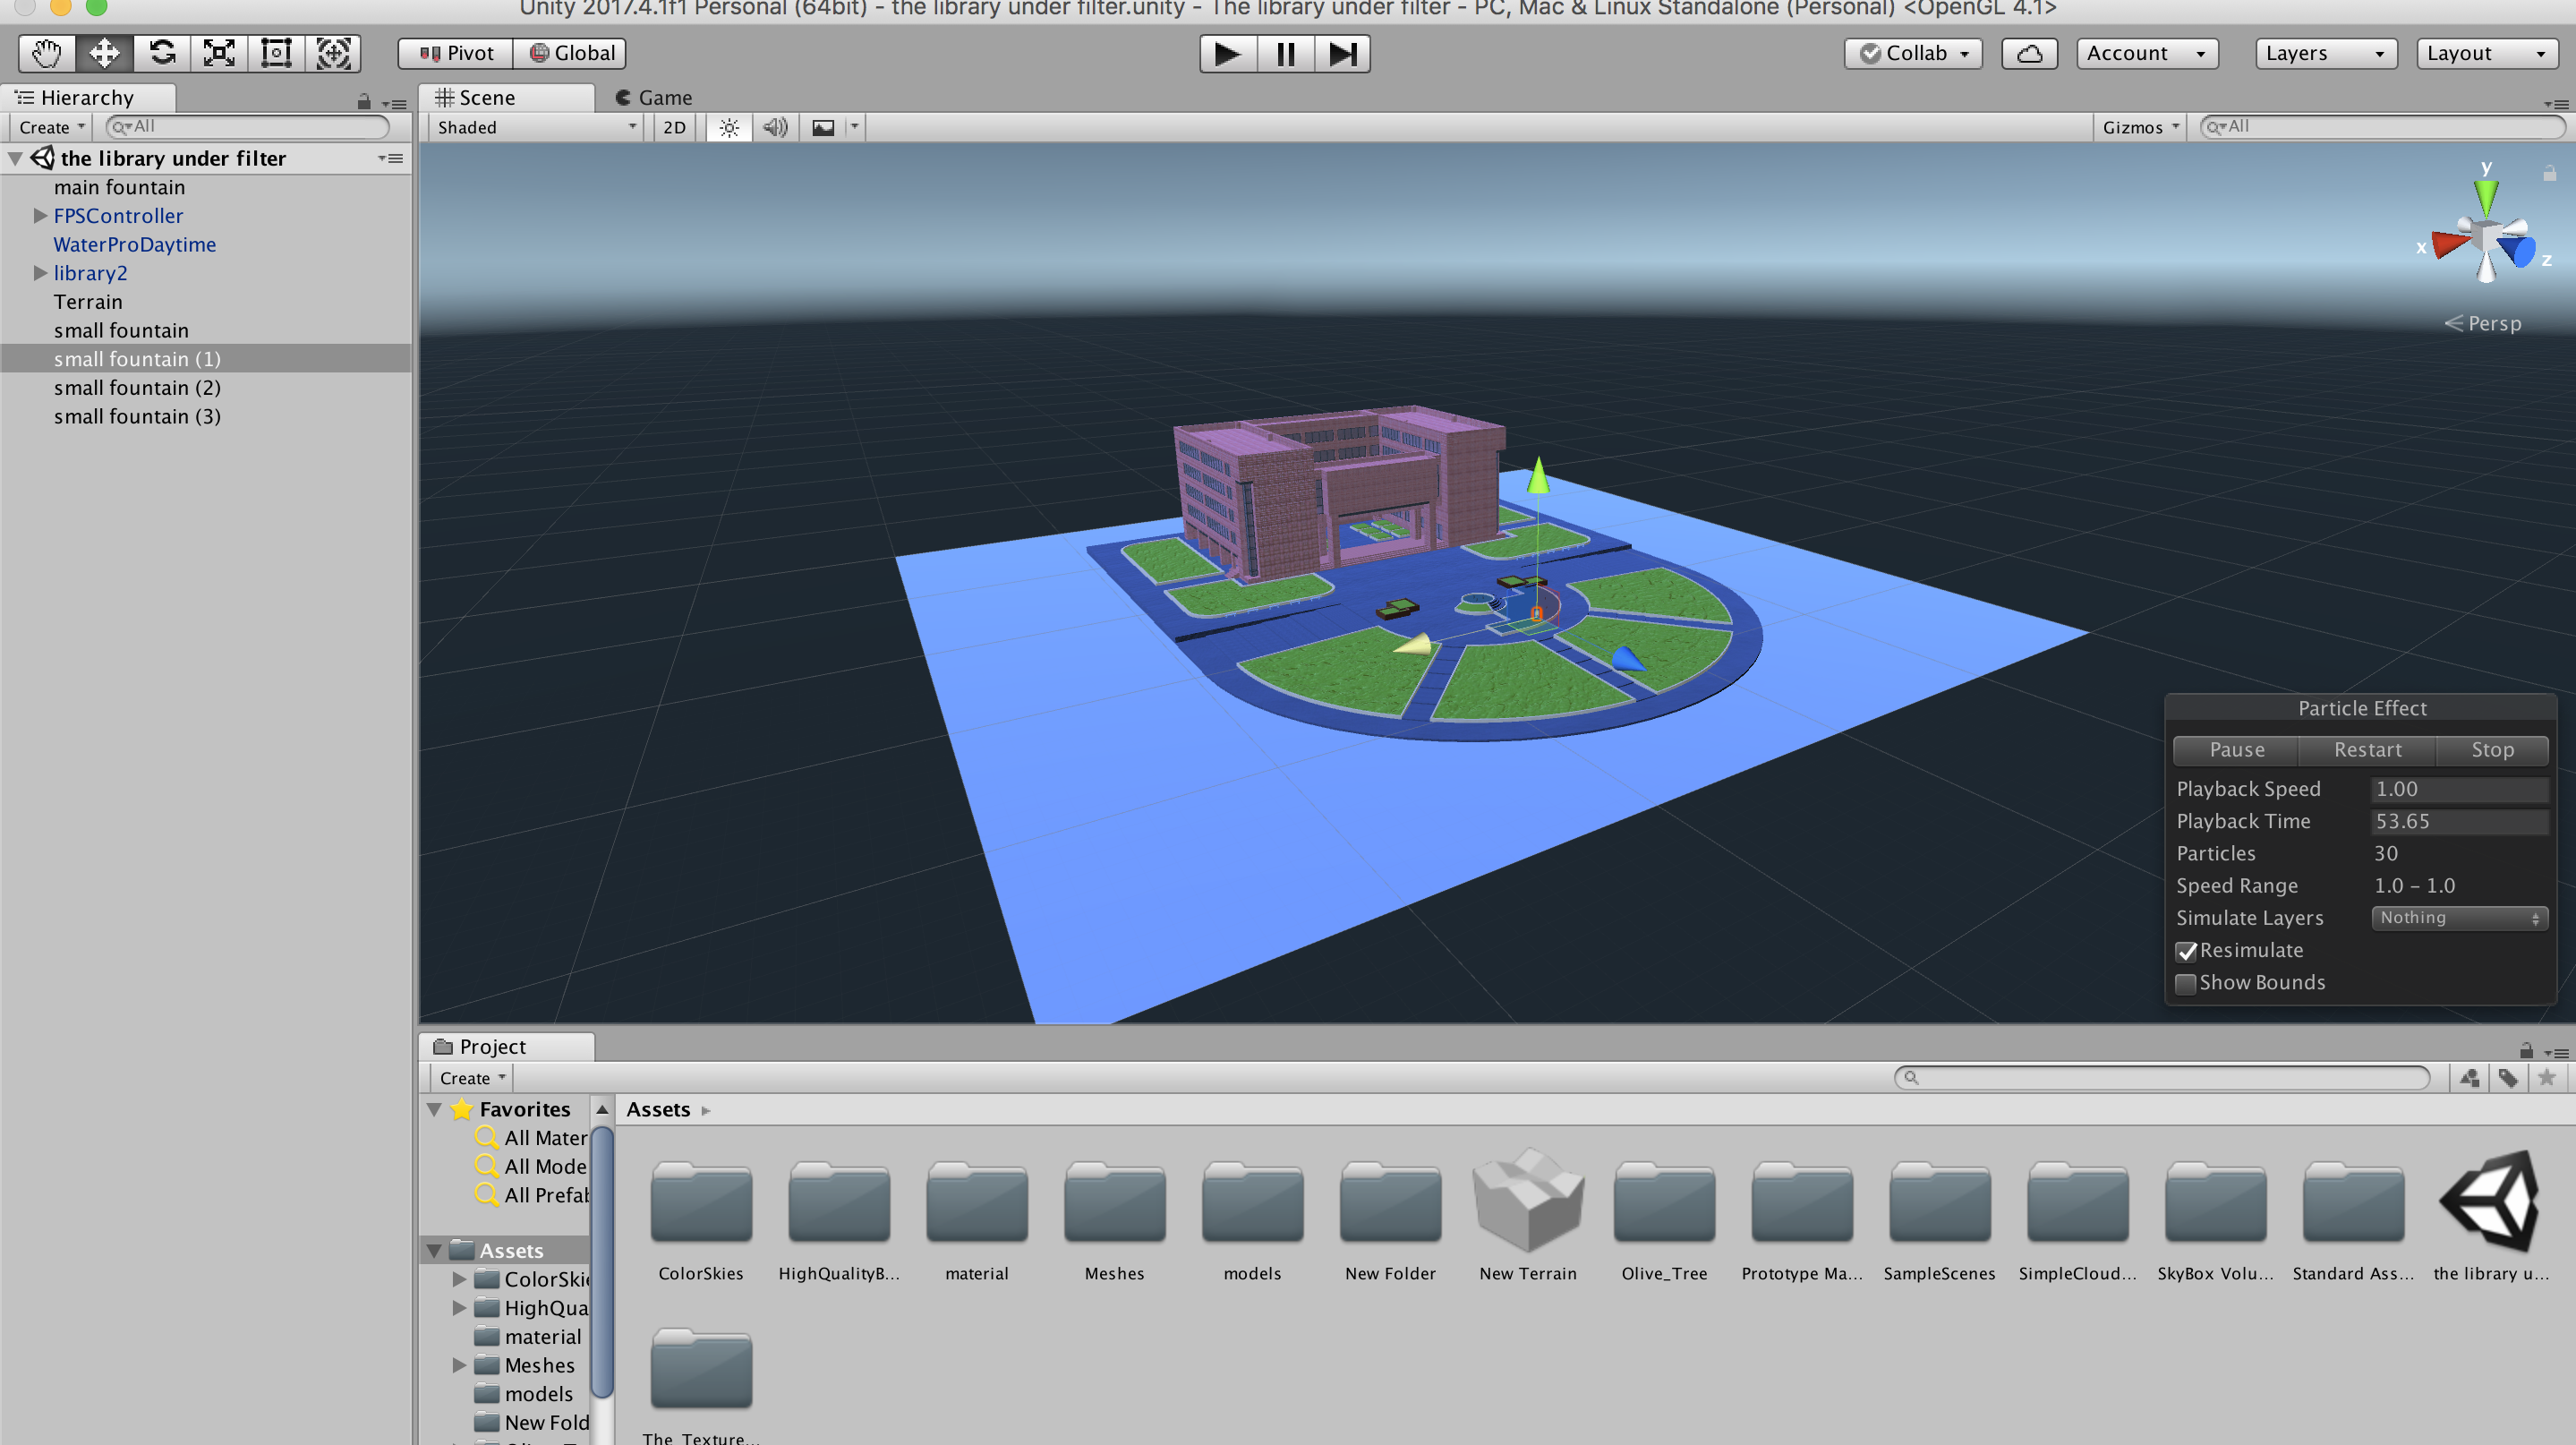Expand the FPSController hierarchy item
This screenshot has width=2576, height=1445.
(40, 216)
